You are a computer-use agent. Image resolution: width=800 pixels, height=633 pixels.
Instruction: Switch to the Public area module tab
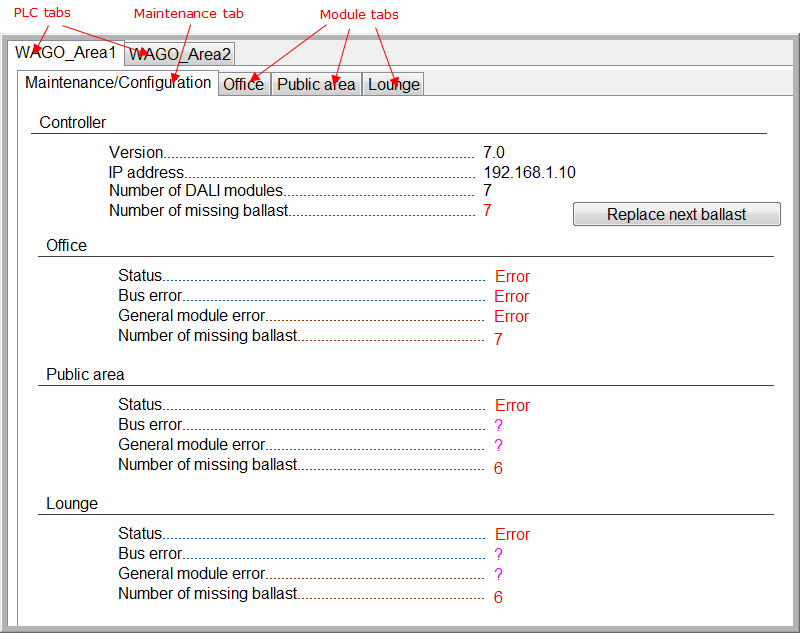316,84
